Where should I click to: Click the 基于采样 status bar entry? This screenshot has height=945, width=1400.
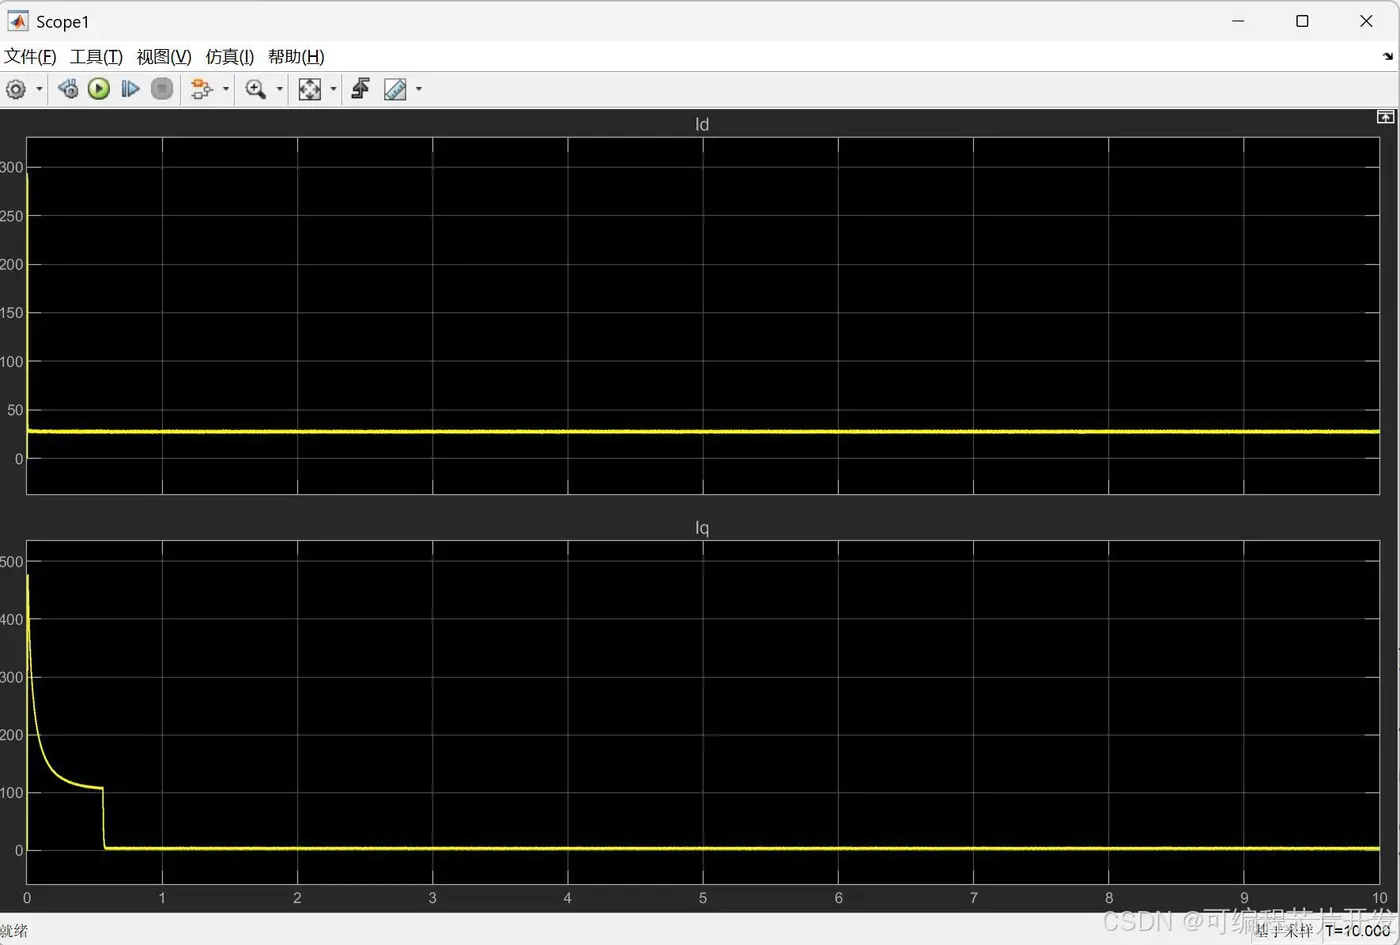1284,931
